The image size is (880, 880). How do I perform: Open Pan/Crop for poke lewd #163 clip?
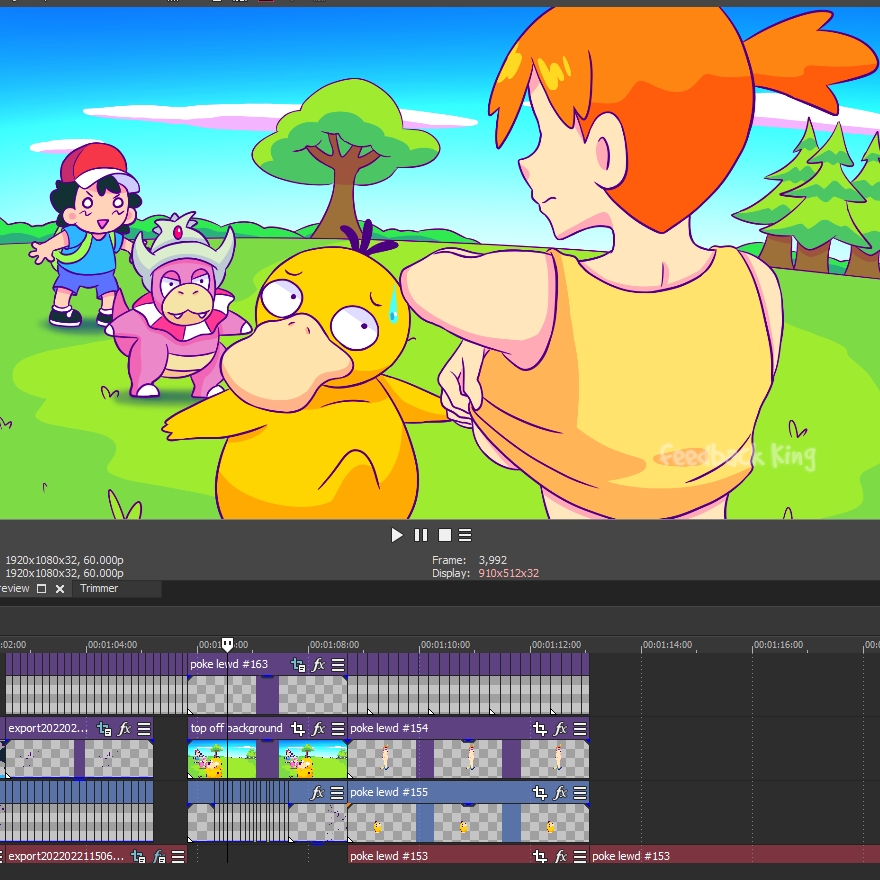pos(298,665)
